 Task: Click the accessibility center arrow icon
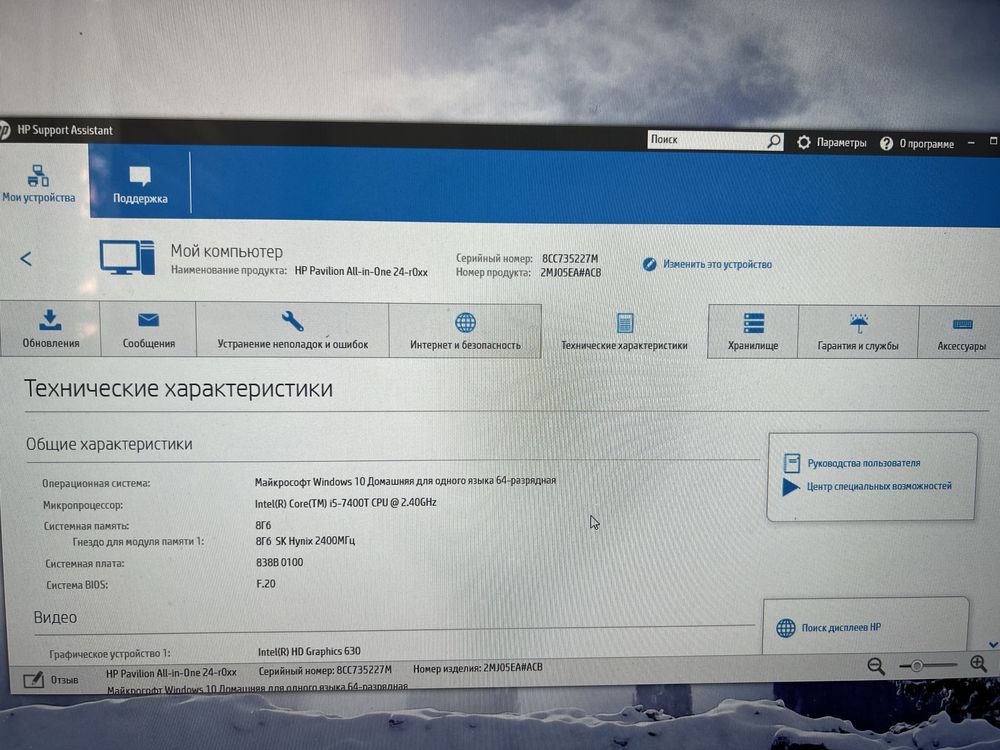click(791, 487)
